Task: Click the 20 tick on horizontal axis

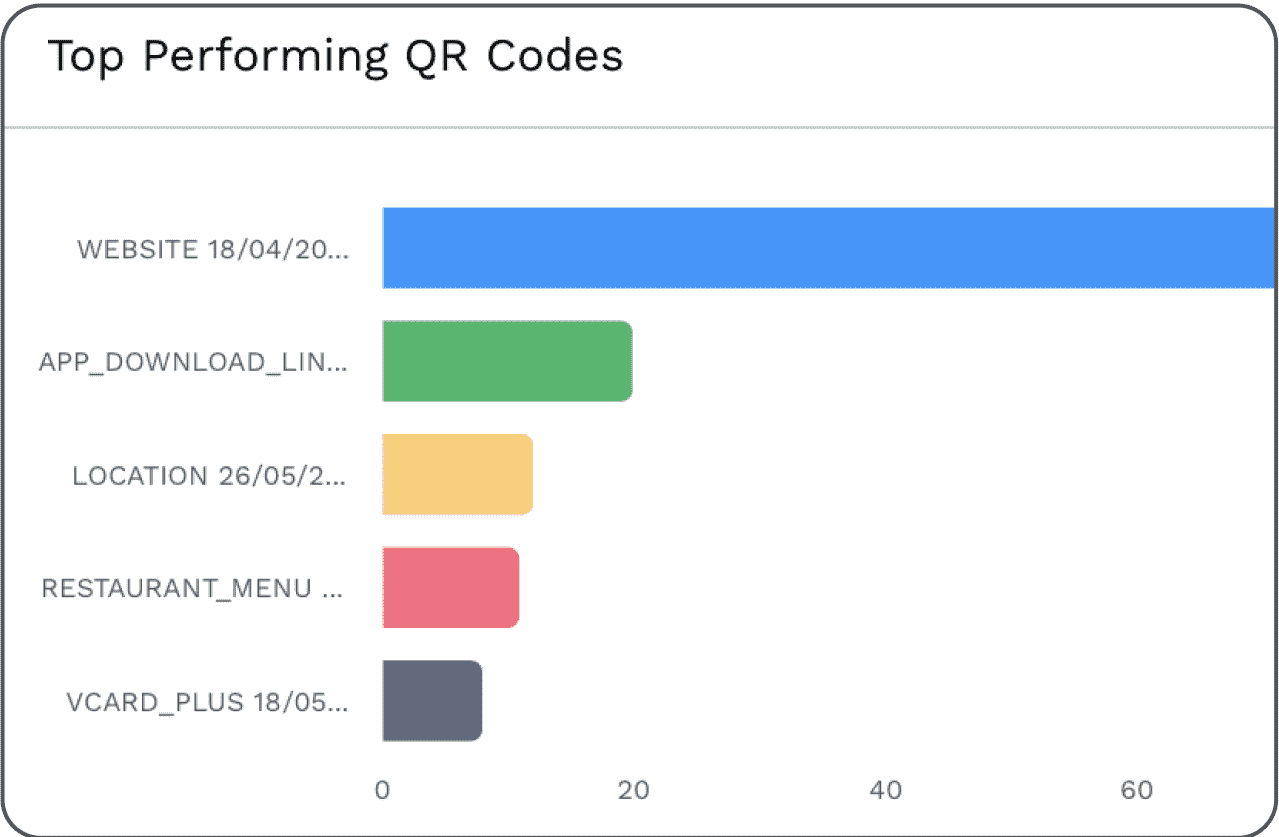Action: click(633, 791)
